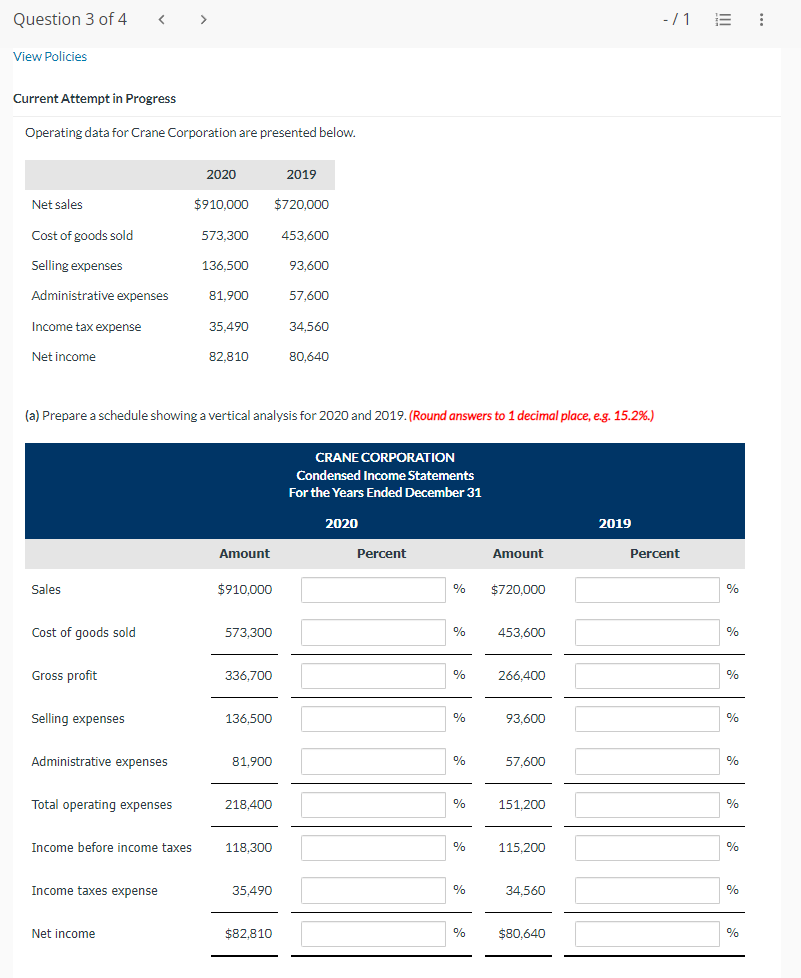Click the Administrative expenses 2019 percent field
Image resolution: width=801 pixels, height=978 pixels.
pos(647,761)
